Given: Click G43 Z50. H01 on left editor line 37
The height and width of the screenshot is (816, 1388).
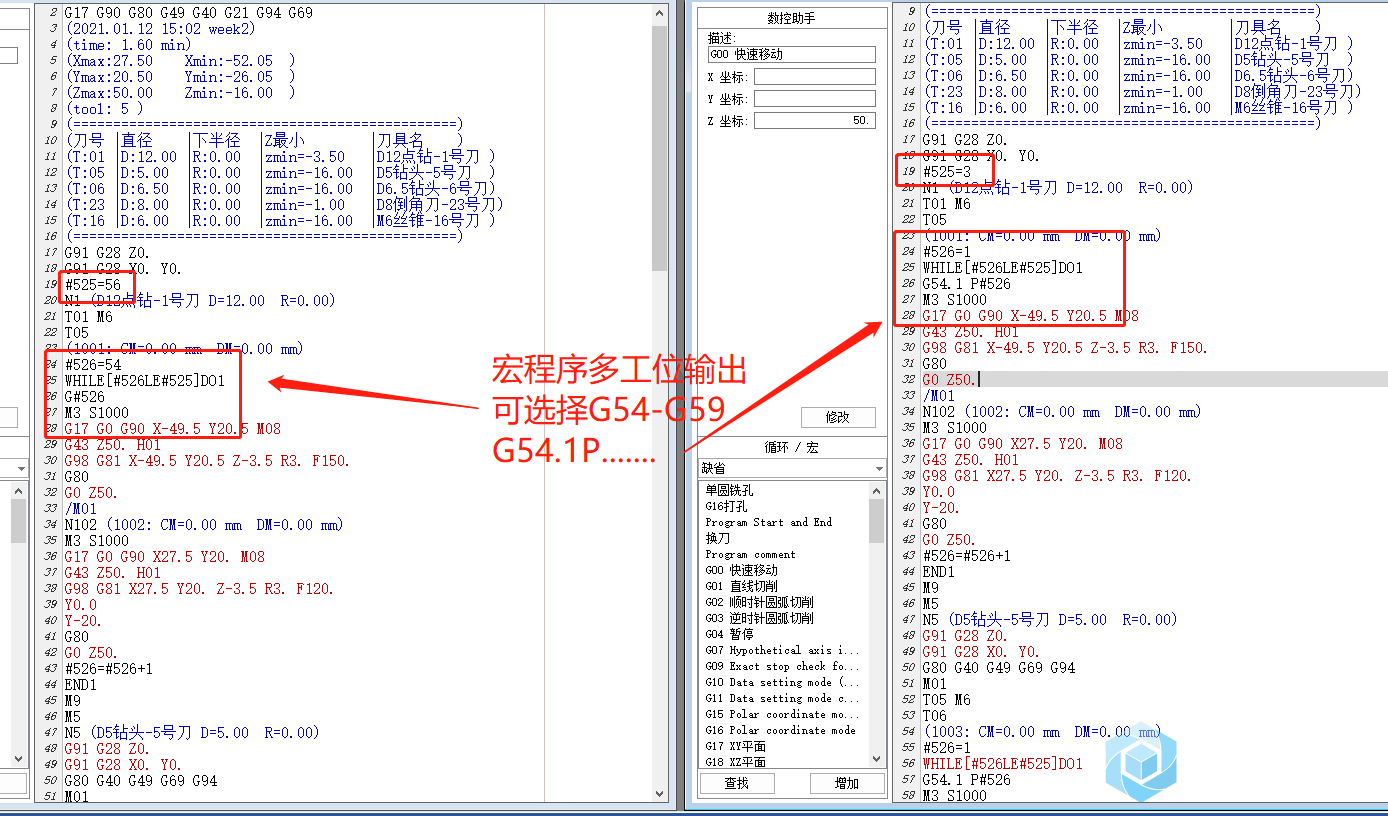Looking at the screenshot, I should coord(112,573).
